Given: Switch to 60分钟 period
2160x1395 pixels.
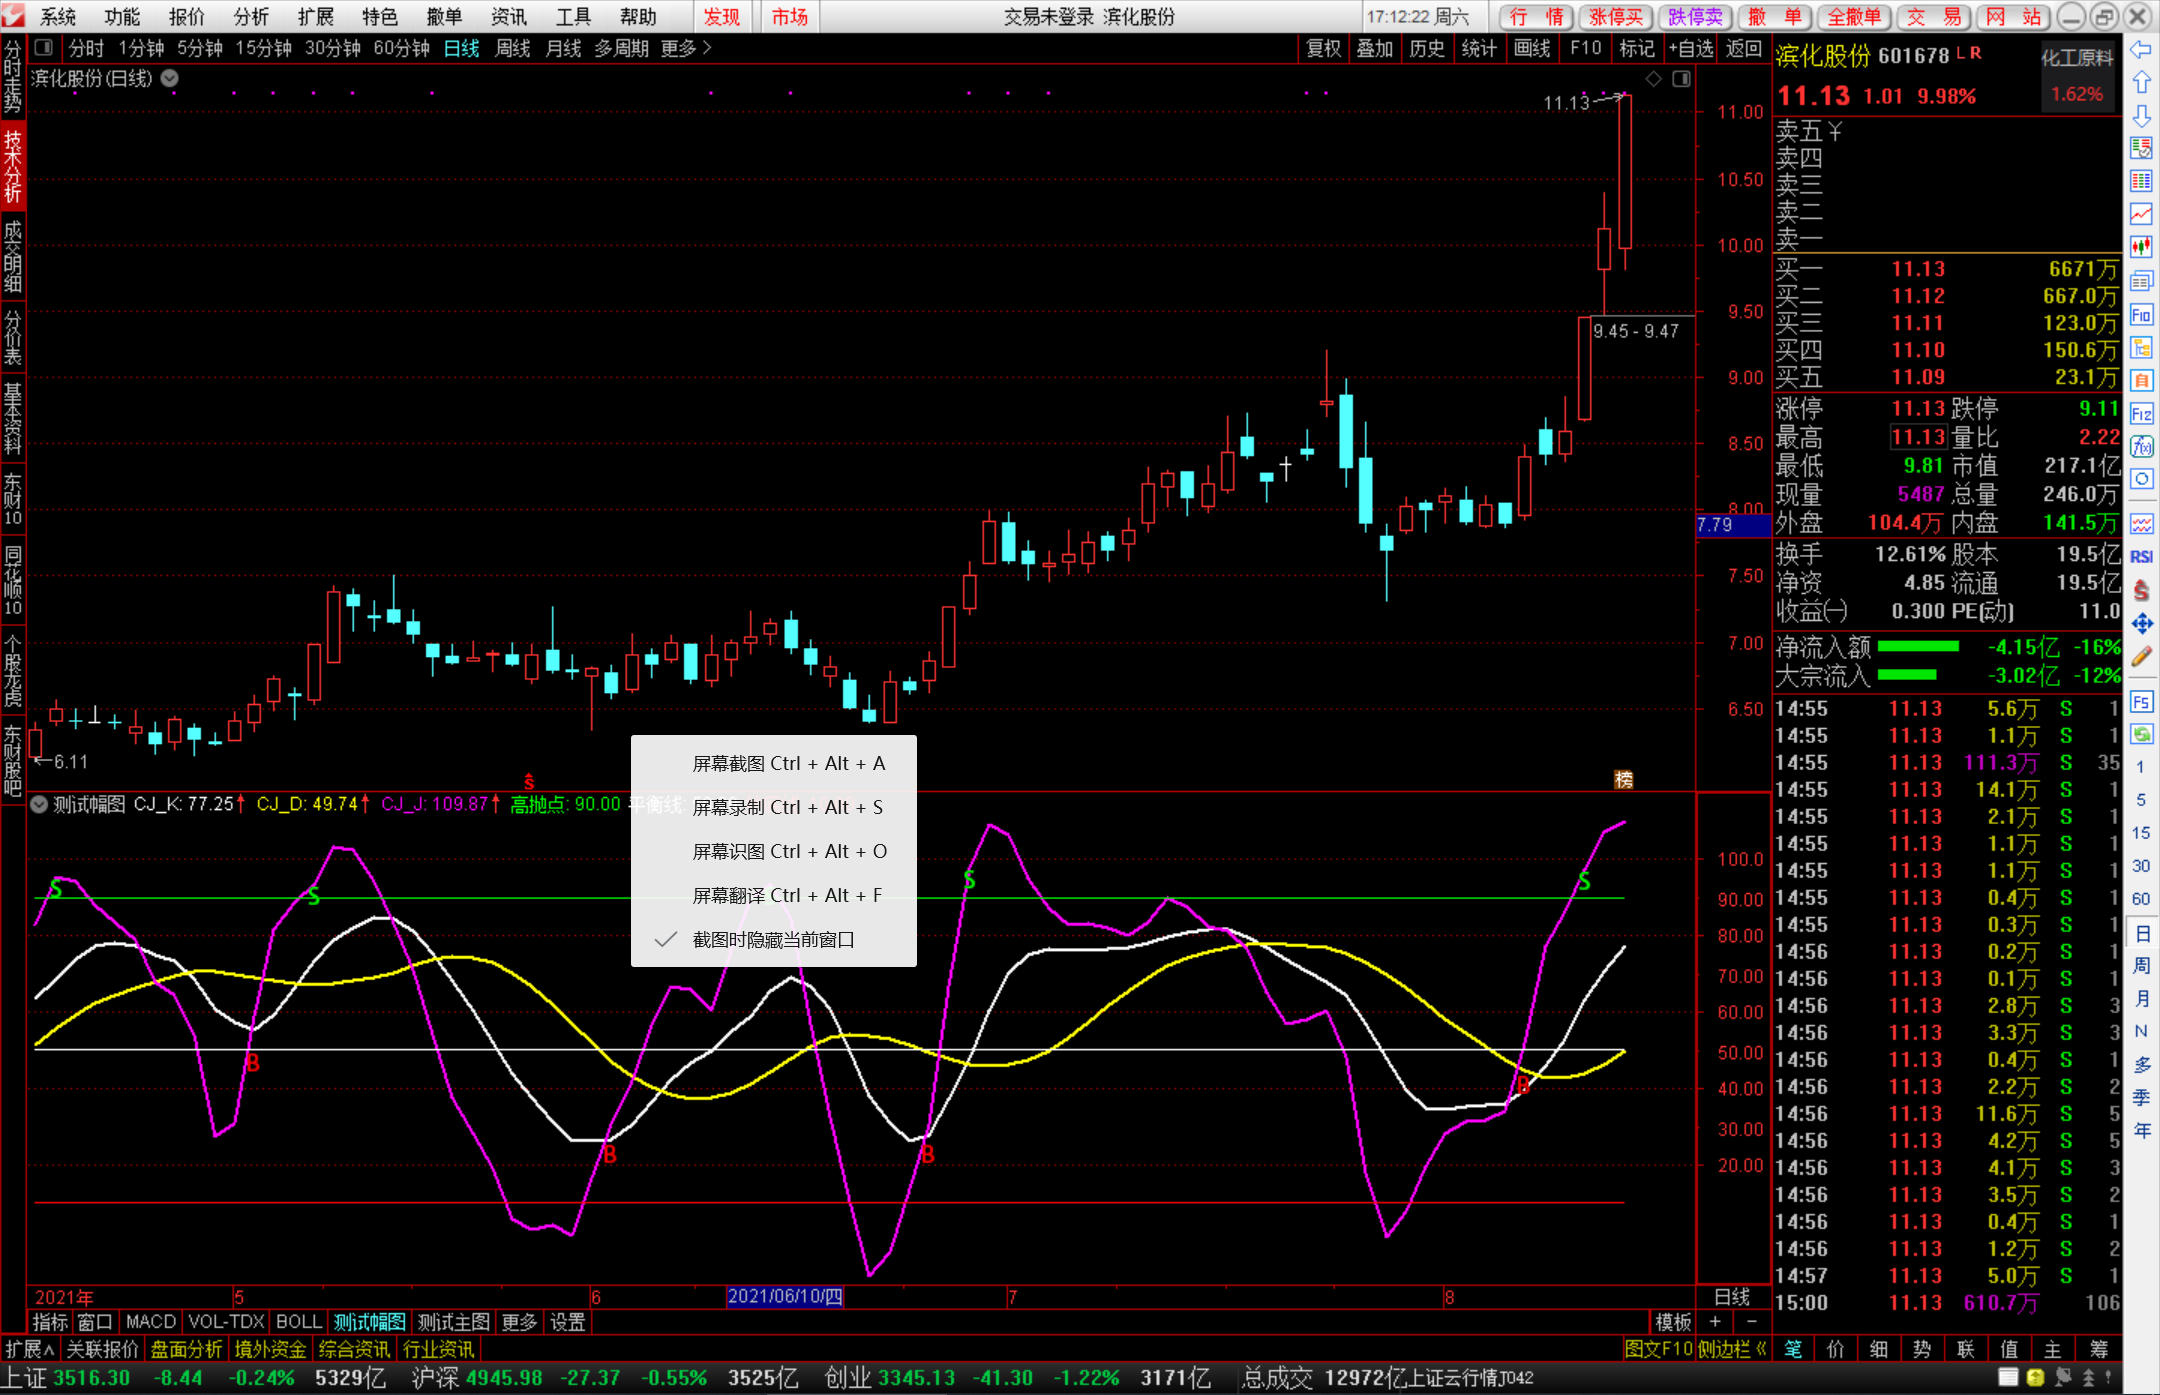Looking at the screenshot, I should click(x=401, y=48).
